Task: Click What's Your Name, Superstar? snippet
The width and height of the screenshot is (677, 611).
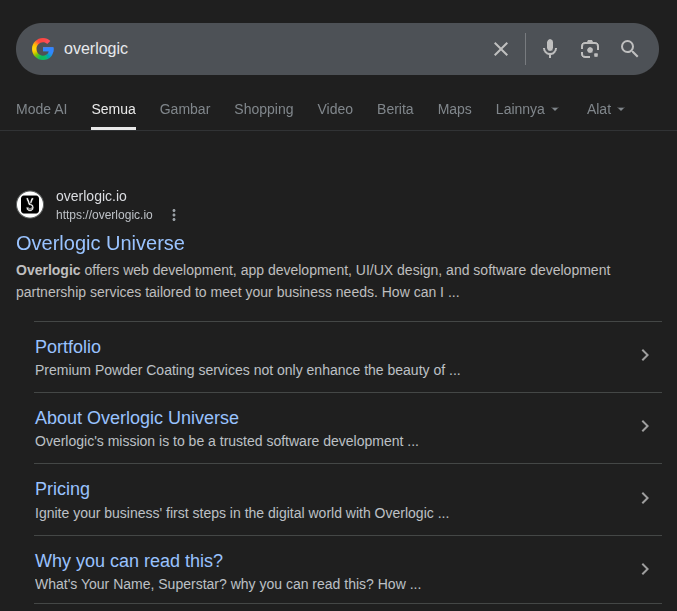Action: tap(228, 584)
